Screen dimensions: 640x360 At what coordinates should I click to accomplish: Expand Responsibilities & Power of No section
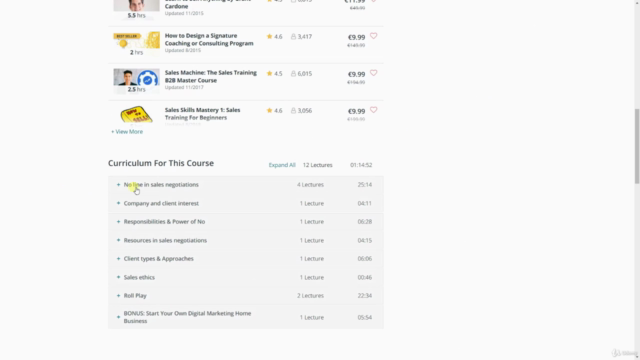click(x=246, y=222)
